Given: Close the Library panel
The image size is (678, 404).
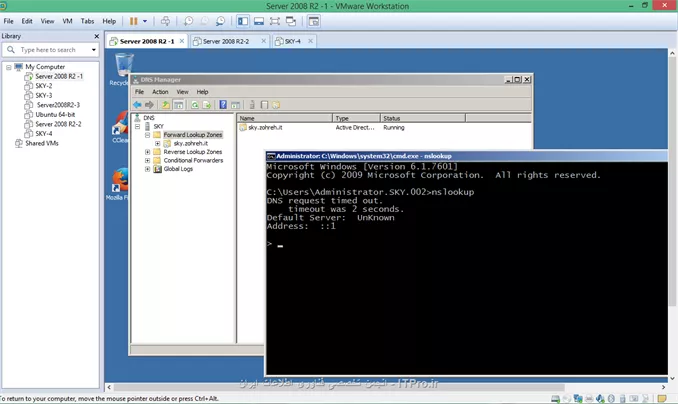Looking at the screenshot, I should point(96,36).
